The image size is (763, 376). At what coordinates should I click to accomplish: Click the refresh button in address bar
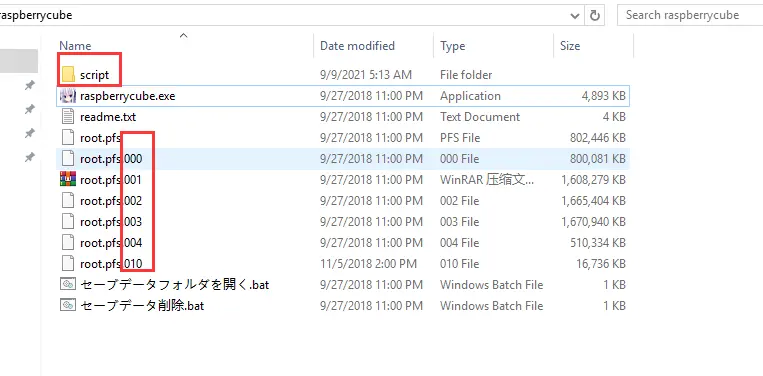coord(595,16)
